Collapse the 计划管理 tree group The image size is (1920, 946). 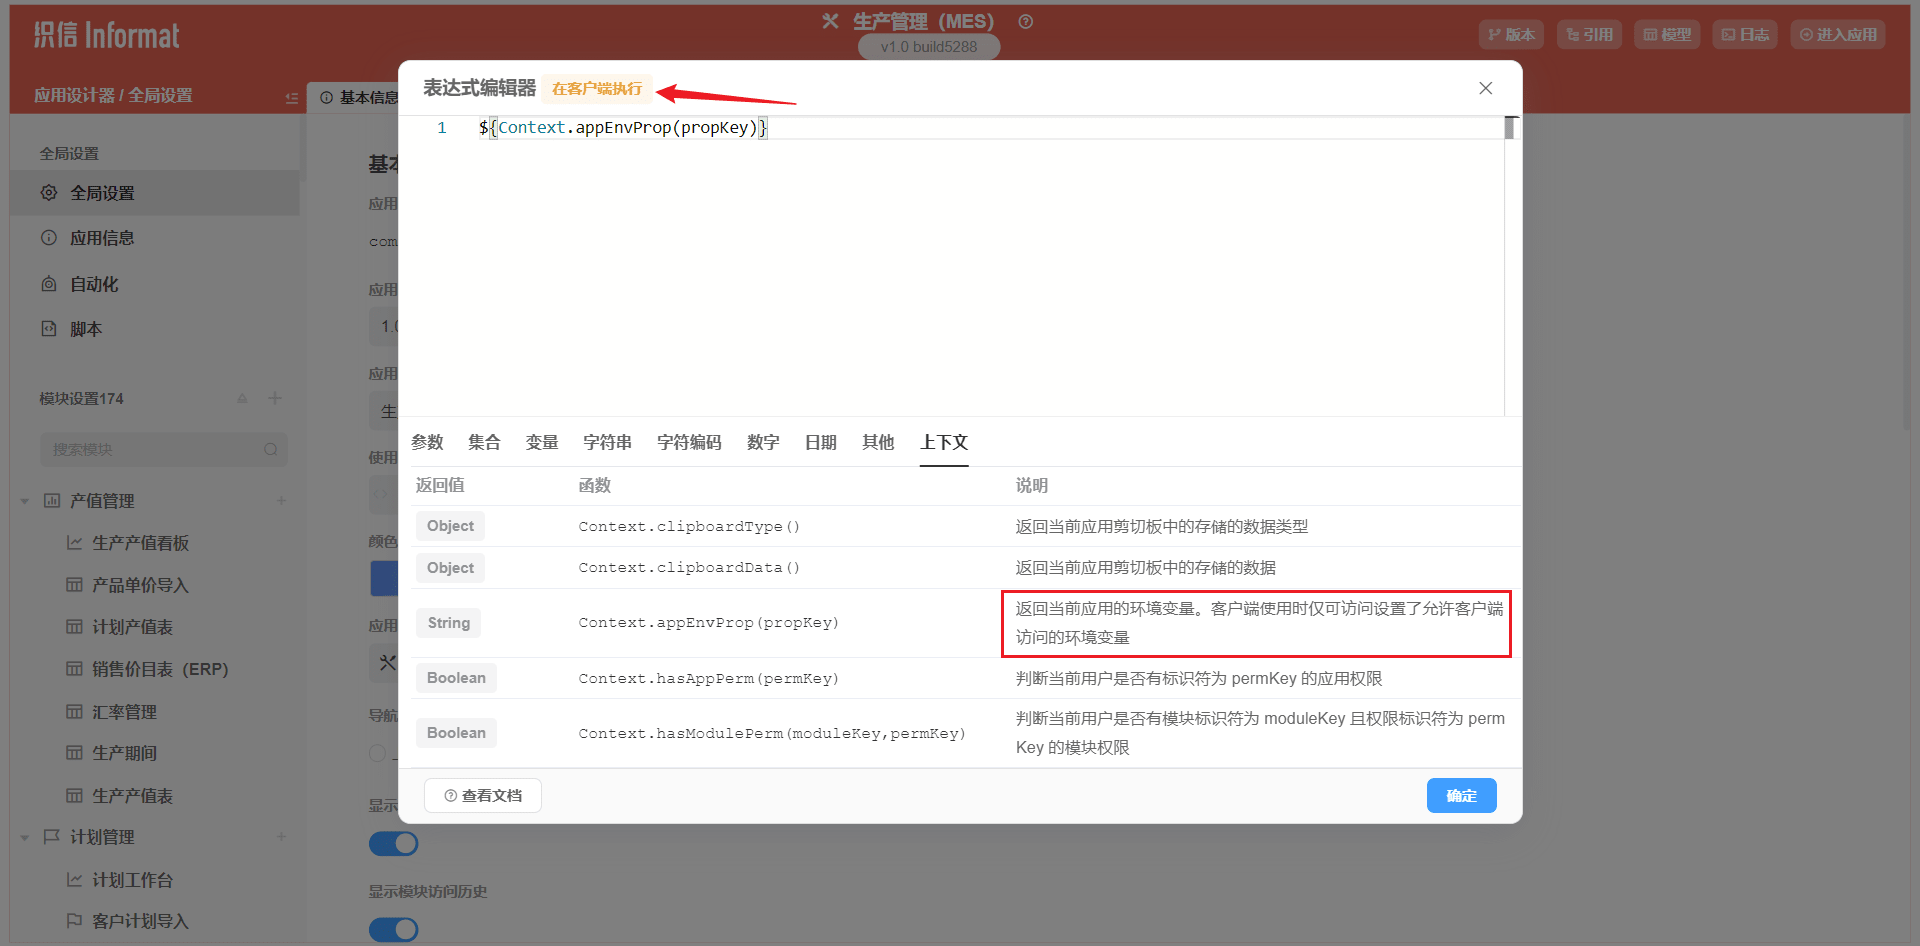(x=25, y=838)
